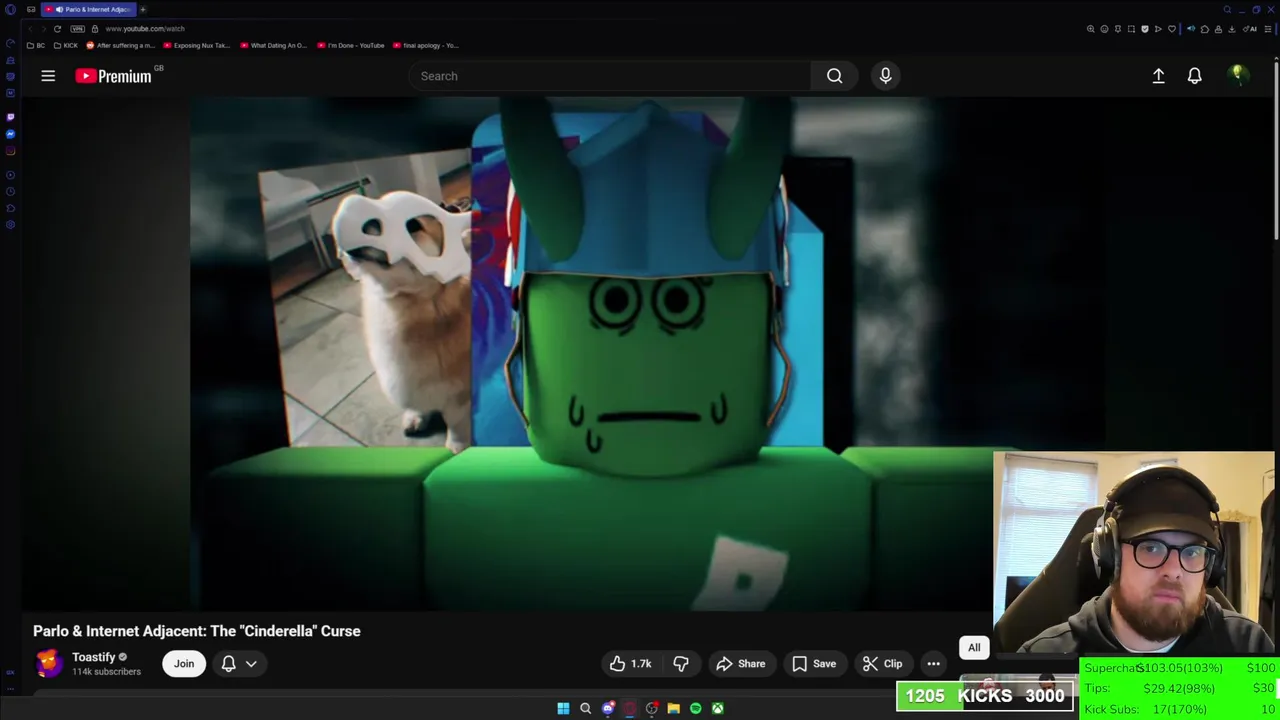Create a clip with the Clip button
This screenshot has height=720, width=1280.
tap(882, 664)
